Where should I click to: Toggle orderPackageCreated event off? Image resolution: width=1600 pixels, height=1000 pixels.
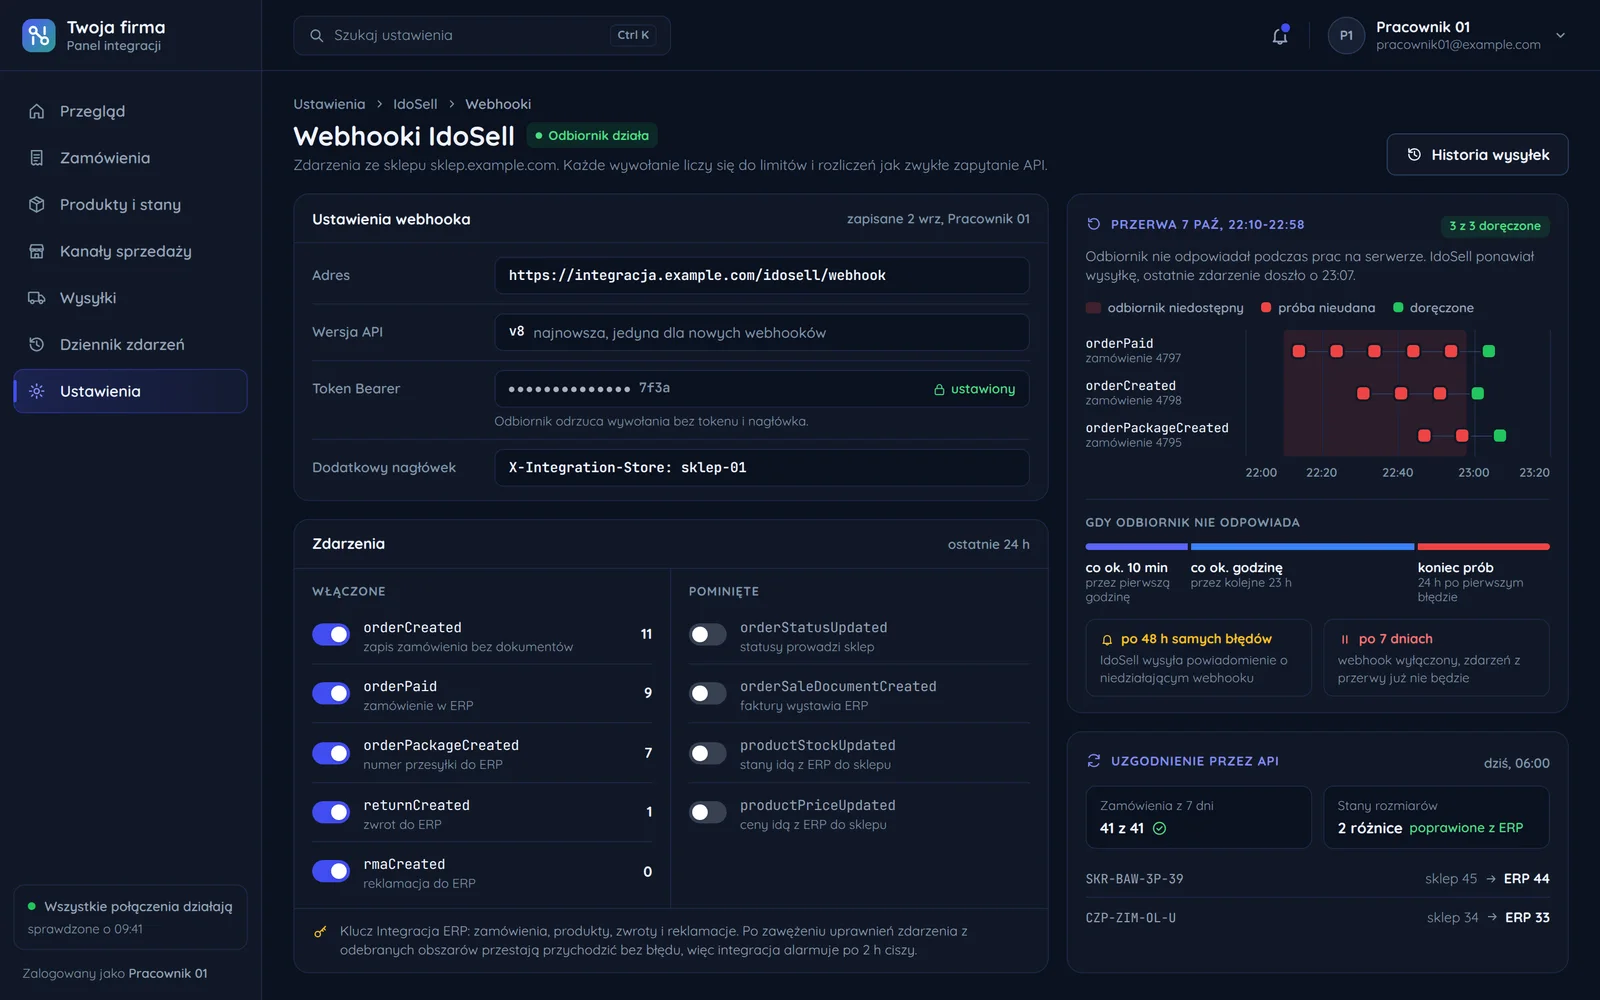[x=331, y=753]
